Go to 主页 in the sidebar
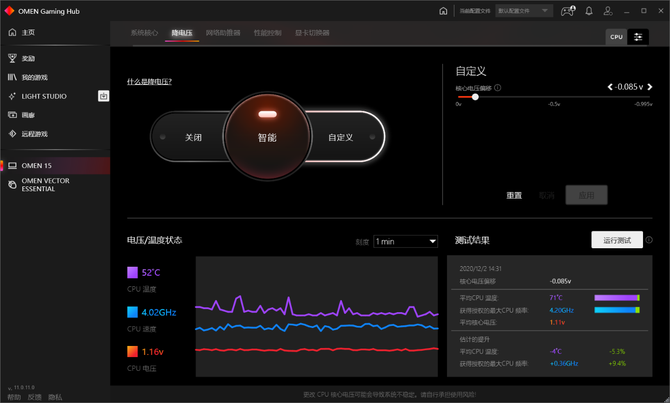Screen dimensions: 670x403 tap(28, 32)
